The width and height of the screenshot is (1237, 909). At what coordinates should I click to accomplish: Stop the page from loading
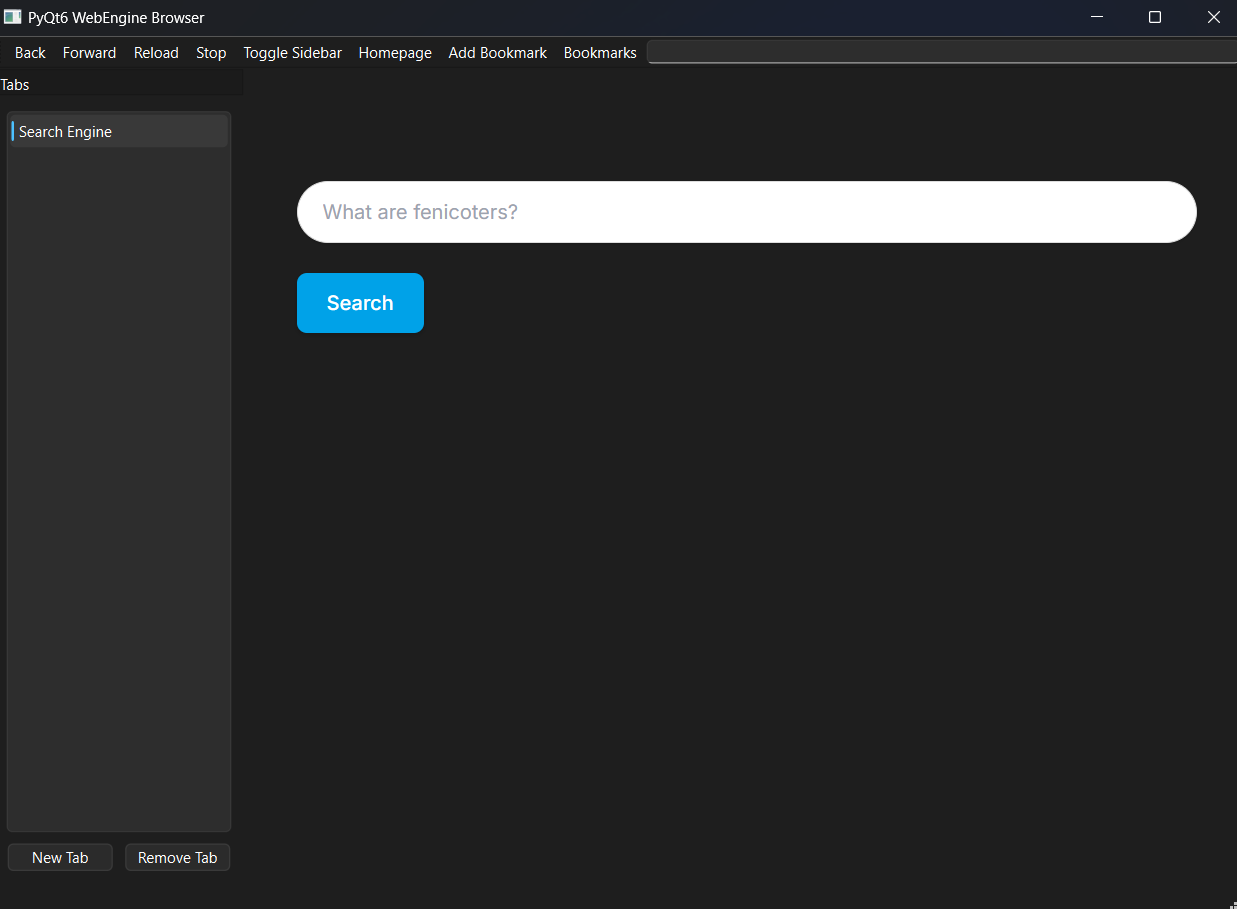211,53
